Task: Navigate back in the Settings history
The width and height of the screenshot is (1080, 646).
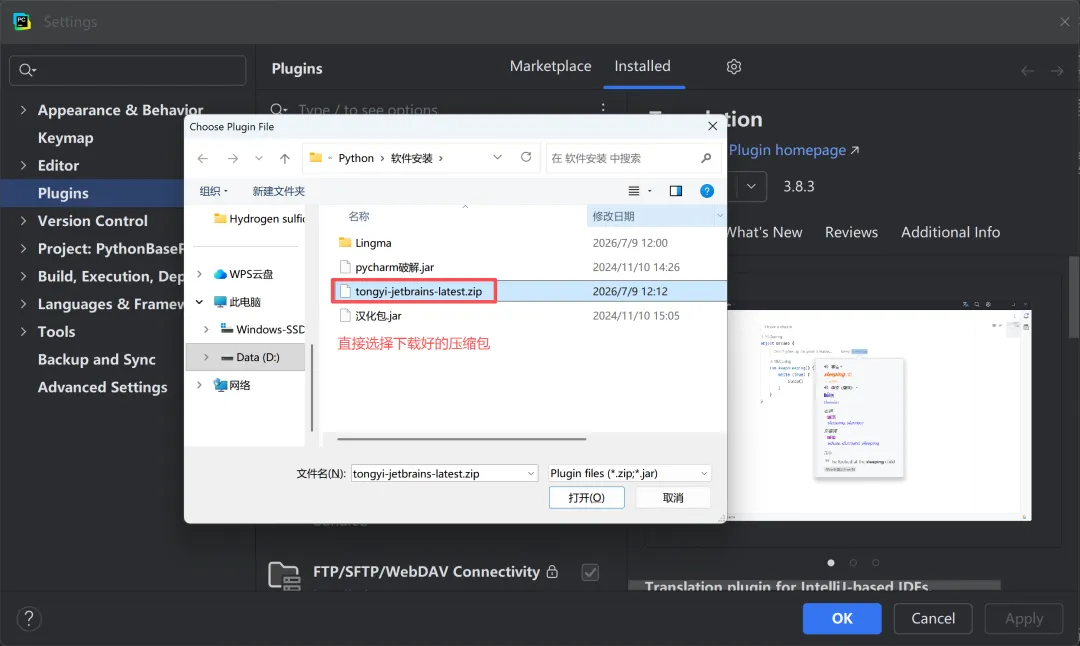Action: pyautogui.click(x=1028, y=71)
